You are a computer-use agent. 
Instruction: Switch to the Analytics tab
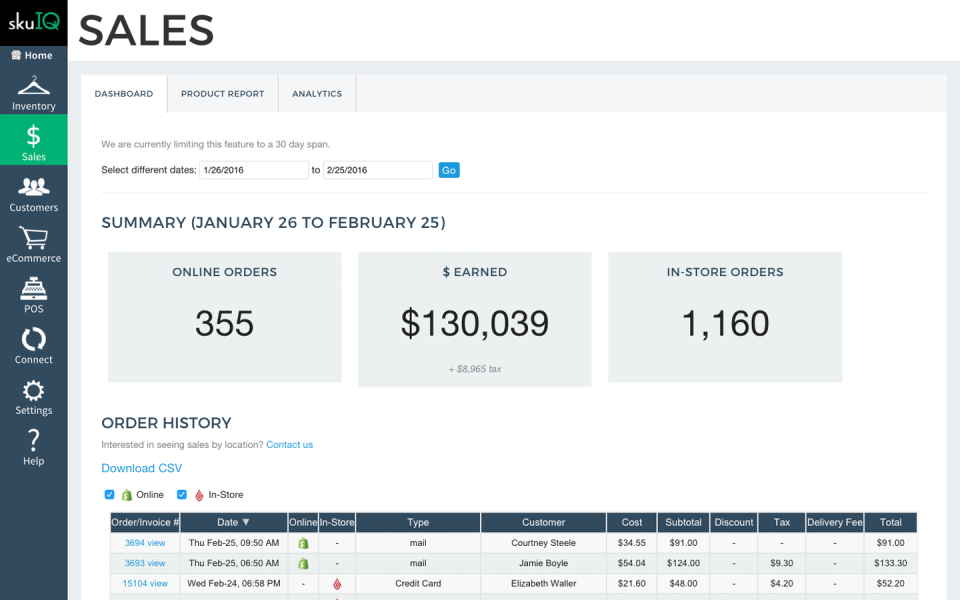coord(317,94)
